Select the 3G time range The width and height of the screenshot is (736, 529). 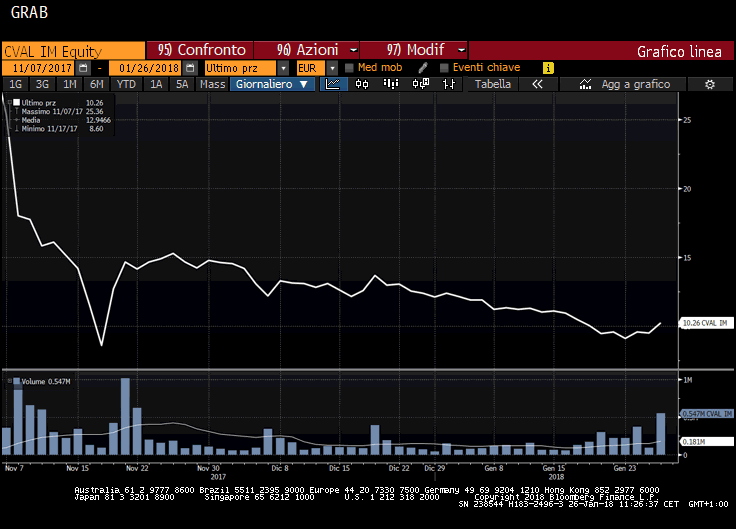pos(42,84)
